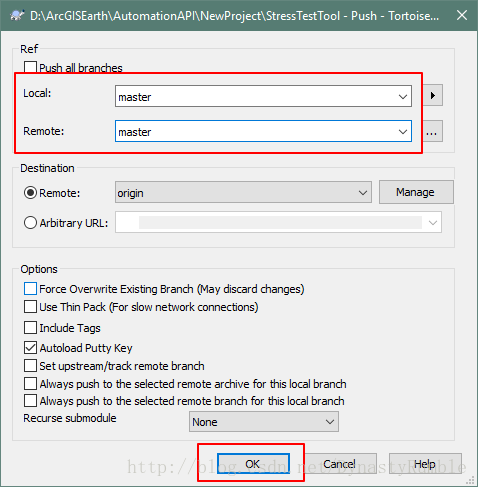Image resolution: width=478 pixels, height=487 pixels.
Task: Click the resize grip at dialog corner
Action: [470, 480]
